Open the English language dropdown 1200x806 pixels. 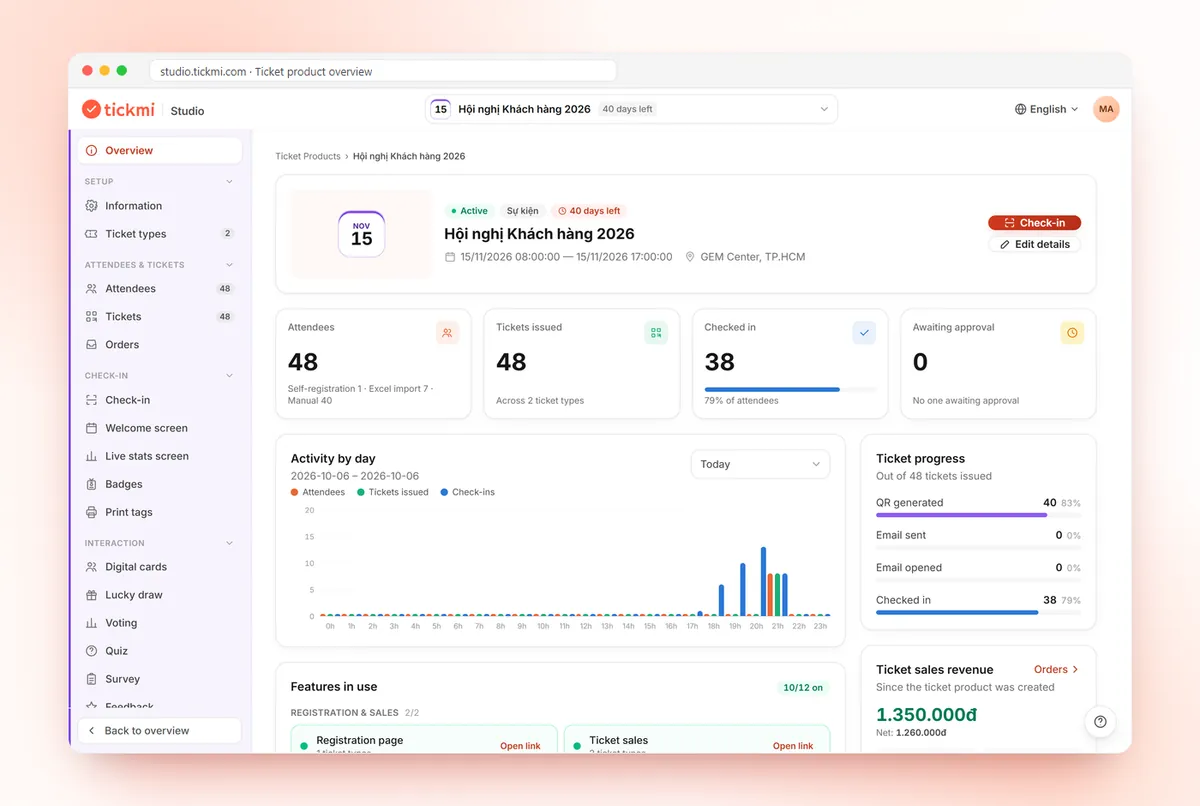pos(1046,109)
